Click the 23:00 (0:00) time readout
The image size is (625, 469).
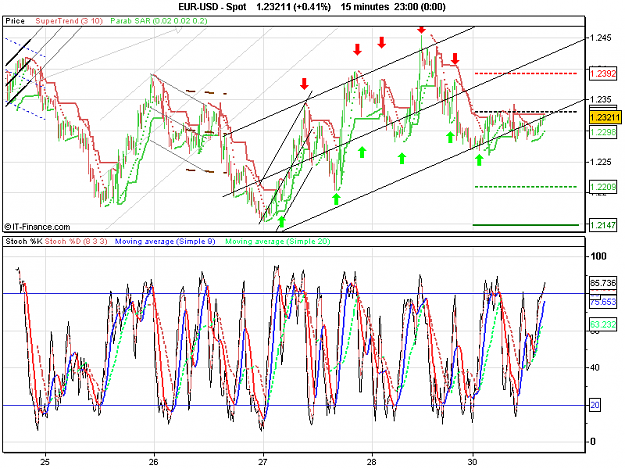420,7
